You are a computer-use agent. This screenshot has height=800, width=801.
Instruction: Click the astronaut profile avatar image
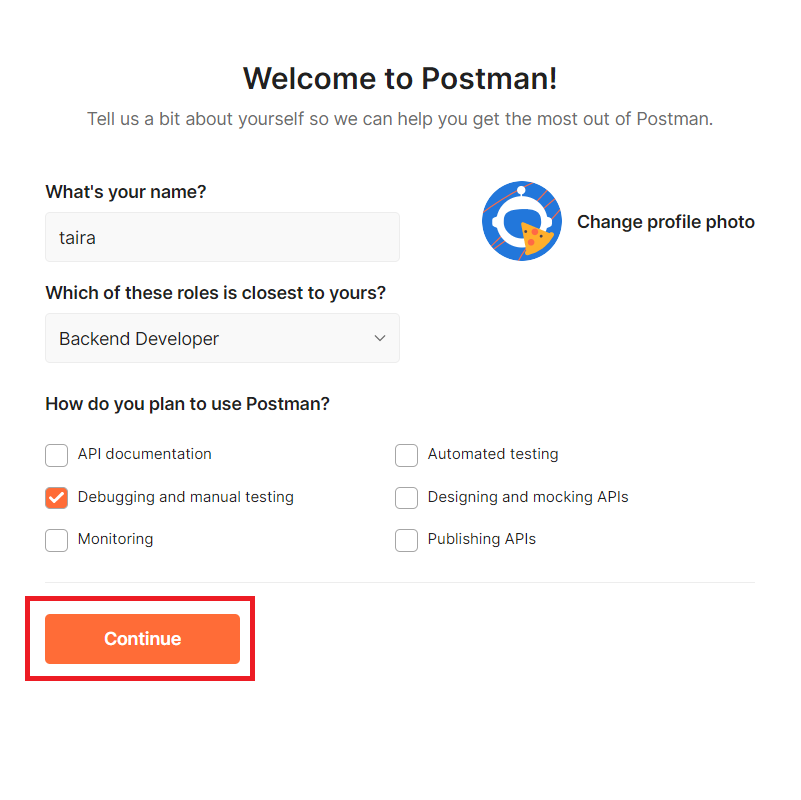pyautogui.click(x=522, y=221)
